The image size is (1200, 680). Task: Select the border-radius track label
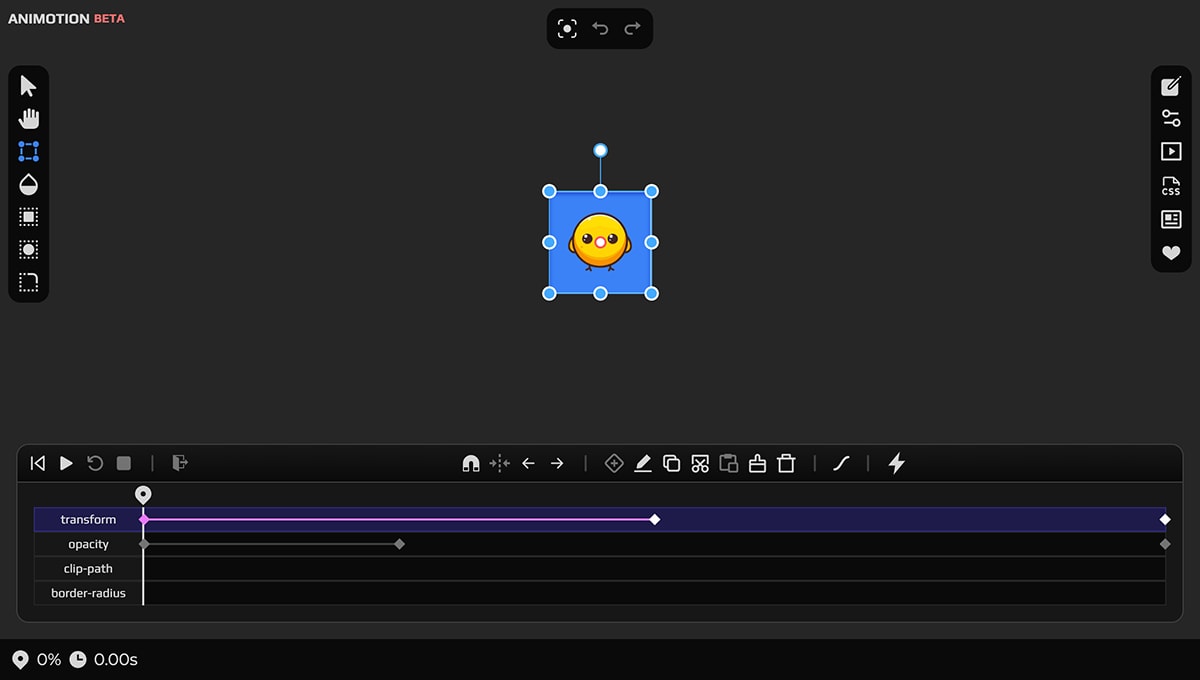[x=88, y=593]
